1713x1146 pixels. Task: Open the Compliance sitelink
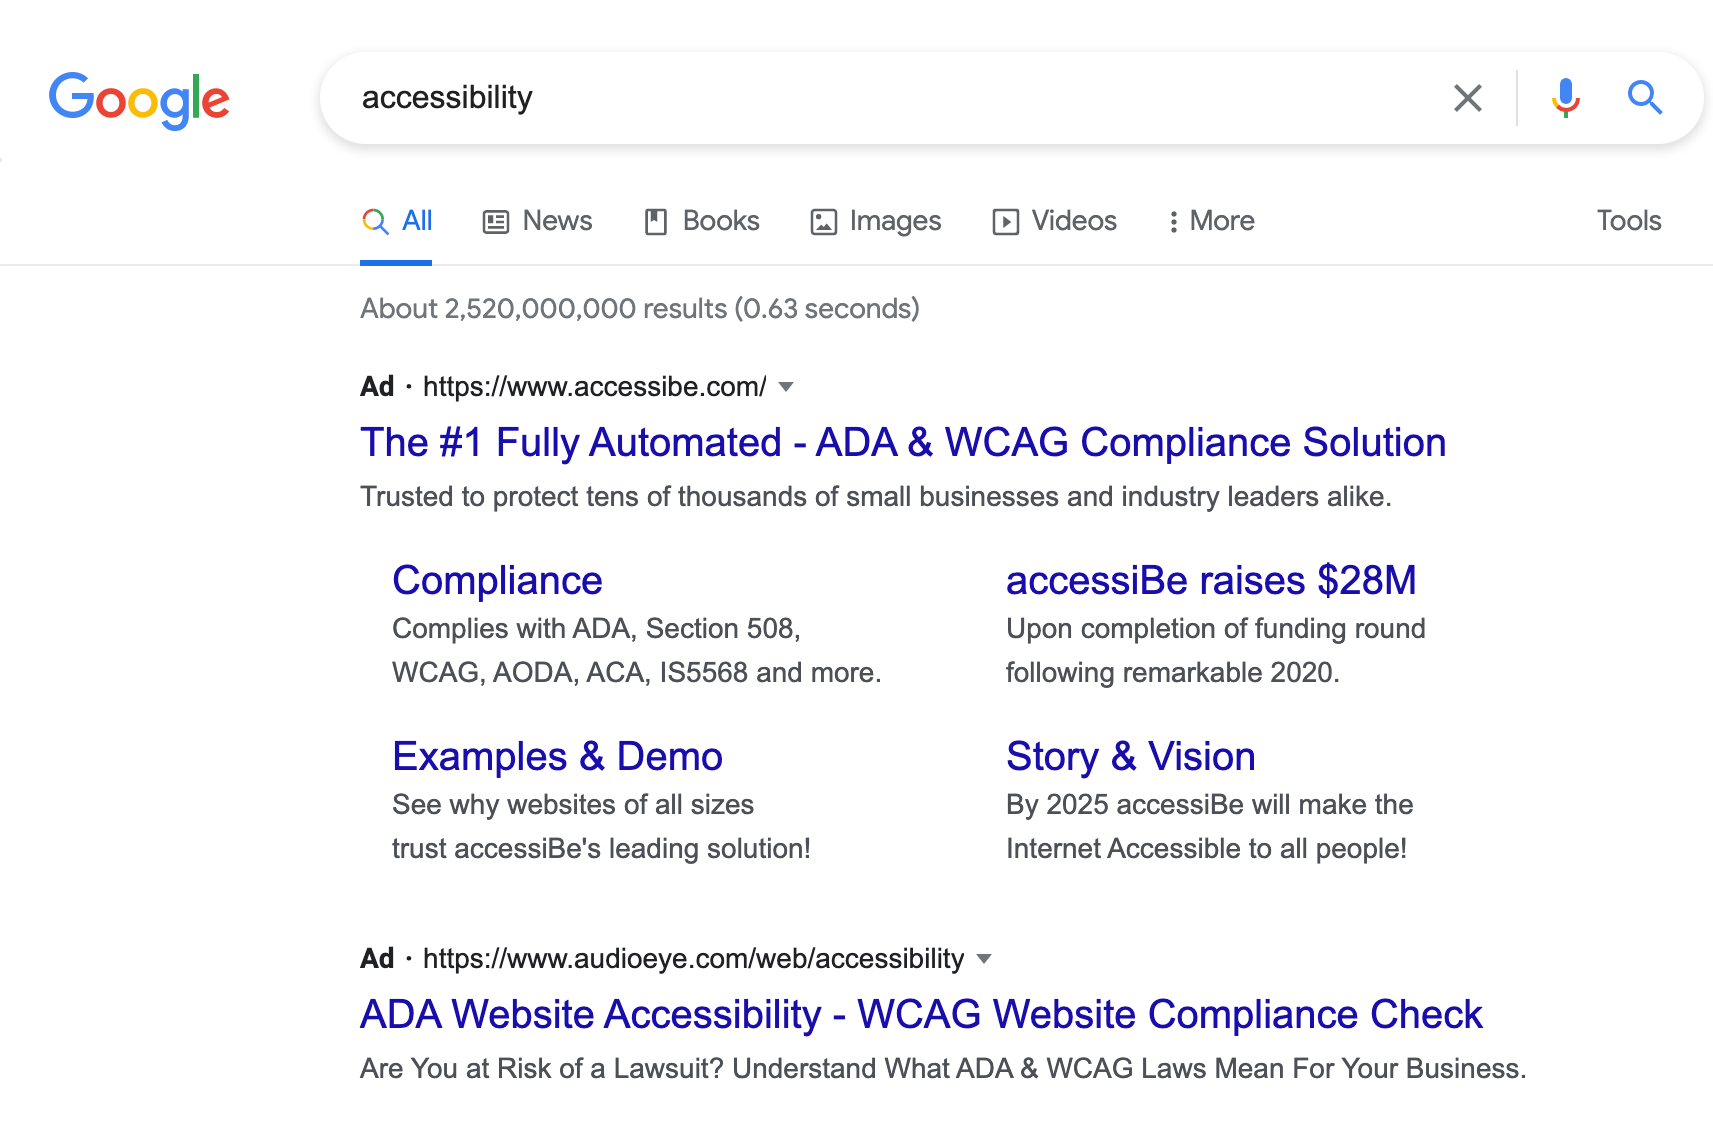click(497, 580)
